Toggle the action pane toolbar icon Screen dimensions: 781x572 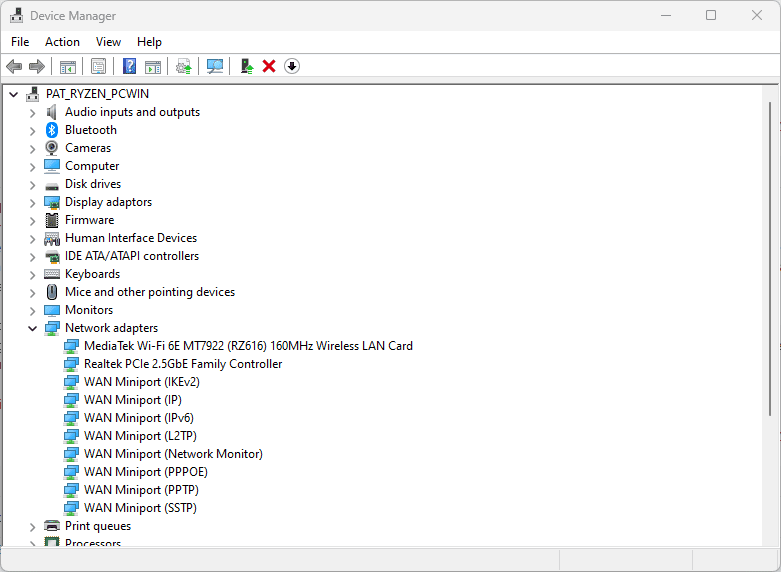(153, 66)
